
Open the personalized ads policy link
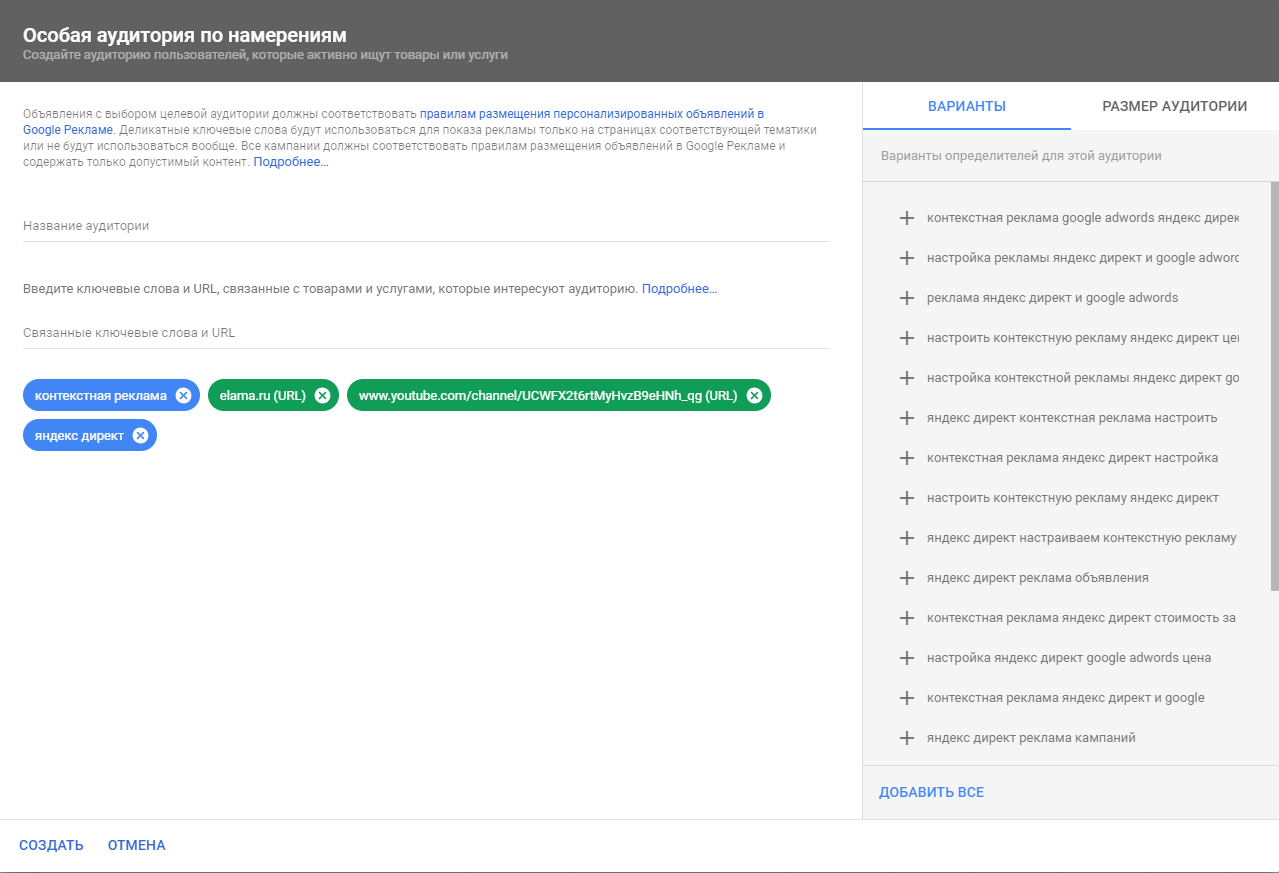point(591,114)
